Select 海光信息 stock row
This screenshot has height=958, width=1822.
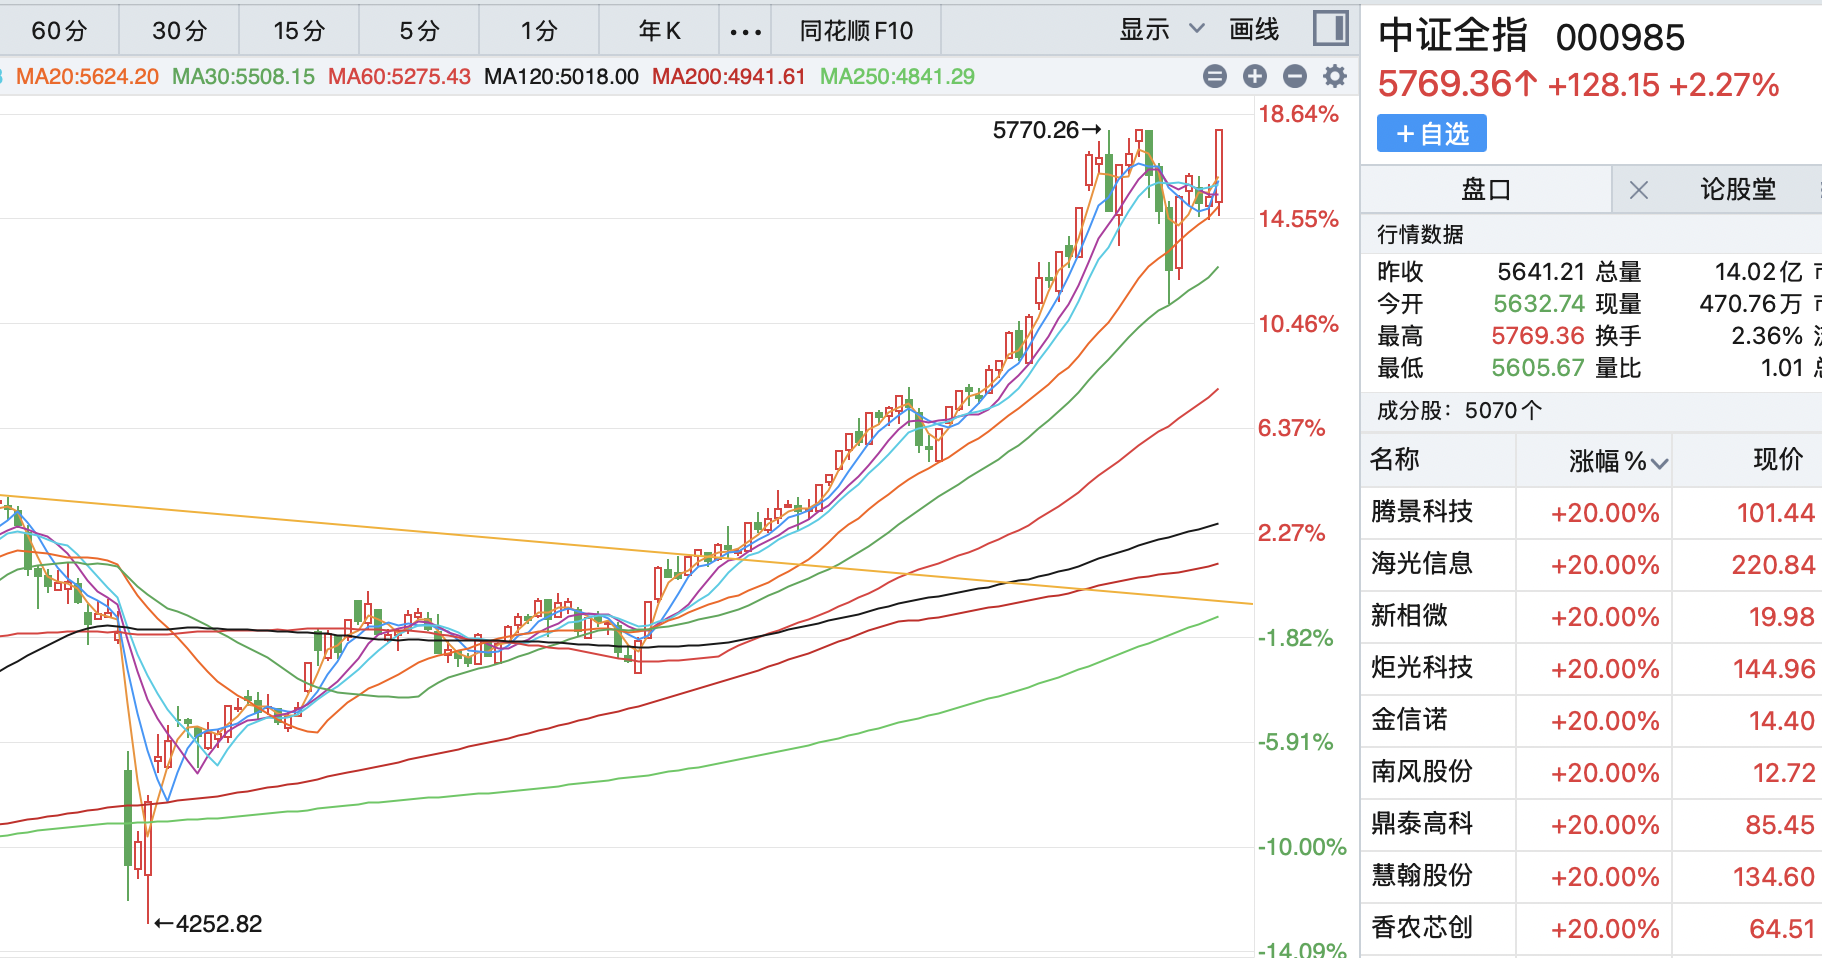click(x=1421, y=564)
